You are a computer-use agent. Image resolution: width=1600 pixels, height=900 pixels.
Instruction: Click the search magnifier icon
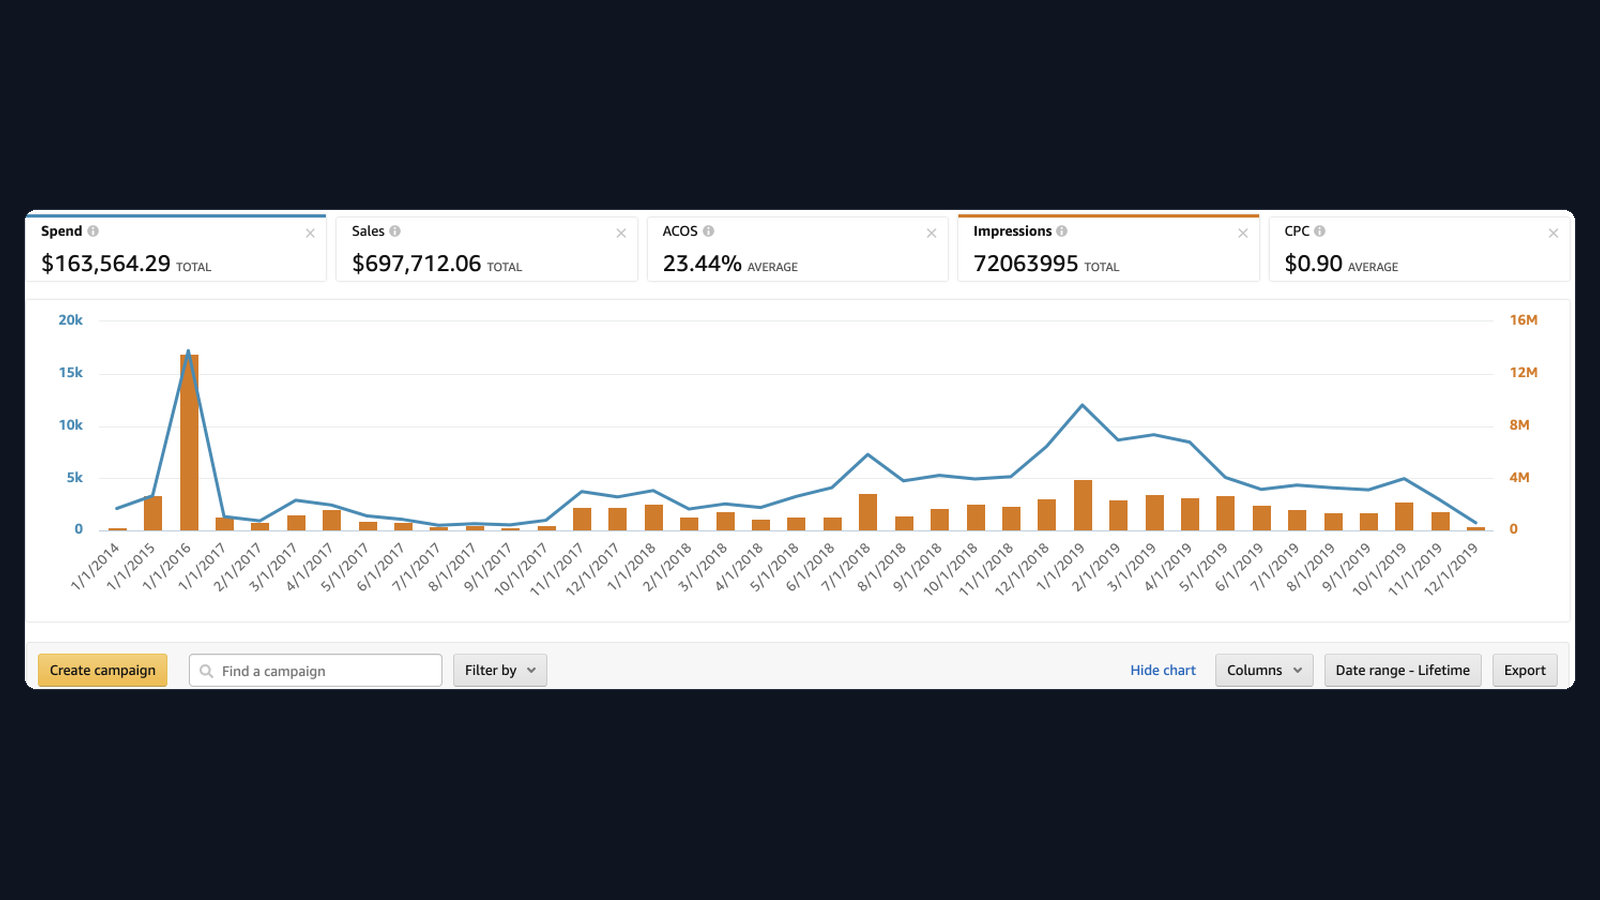pos(206,671)
